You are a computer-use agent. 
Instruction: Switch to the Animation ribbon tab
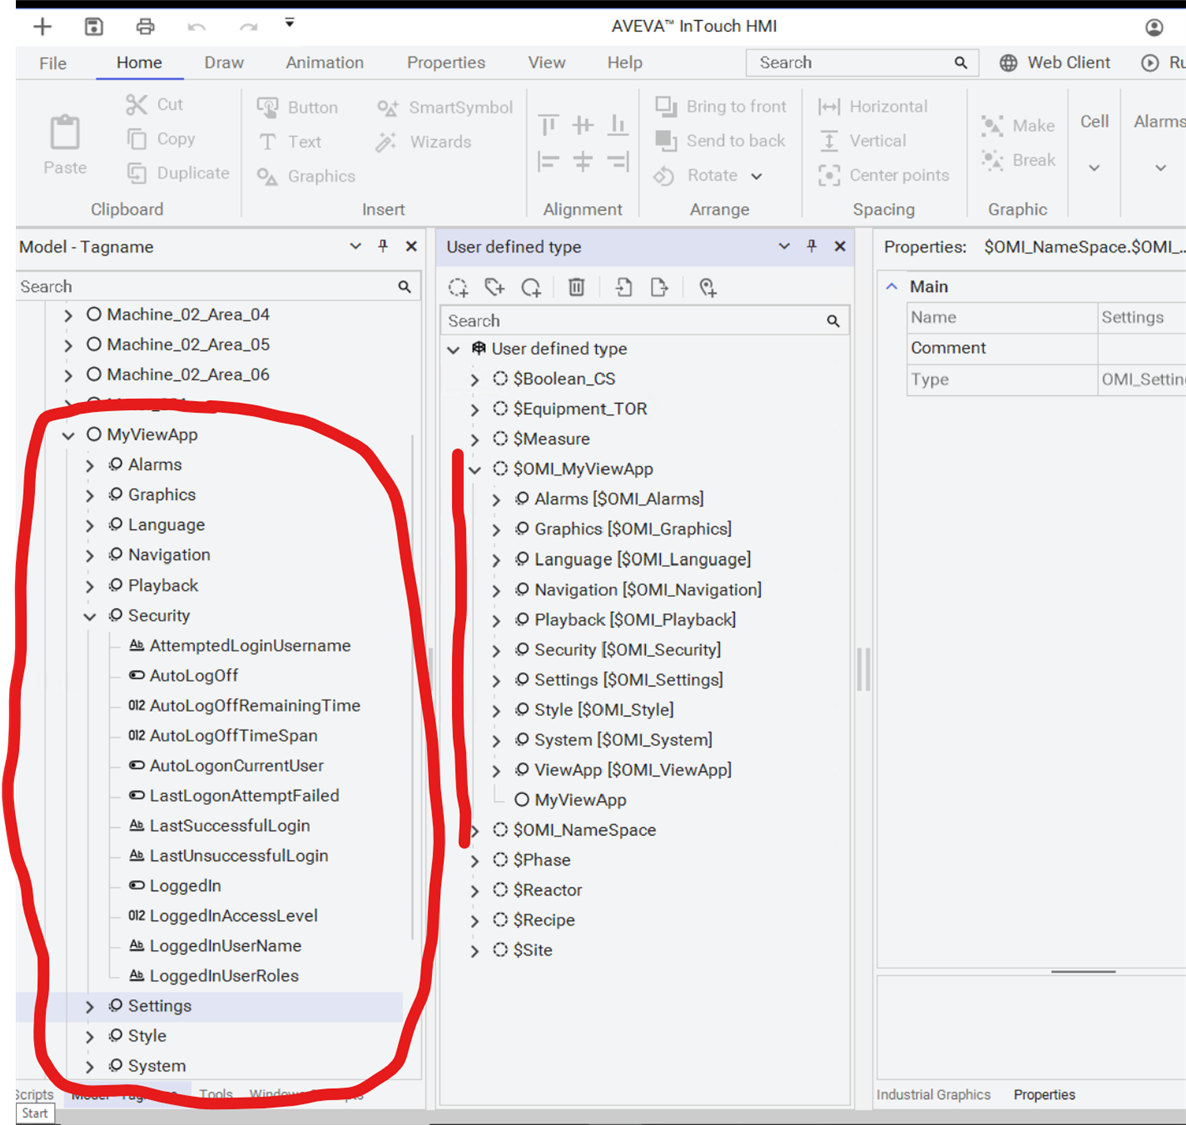pyautogui.click(x=324, y=63)
